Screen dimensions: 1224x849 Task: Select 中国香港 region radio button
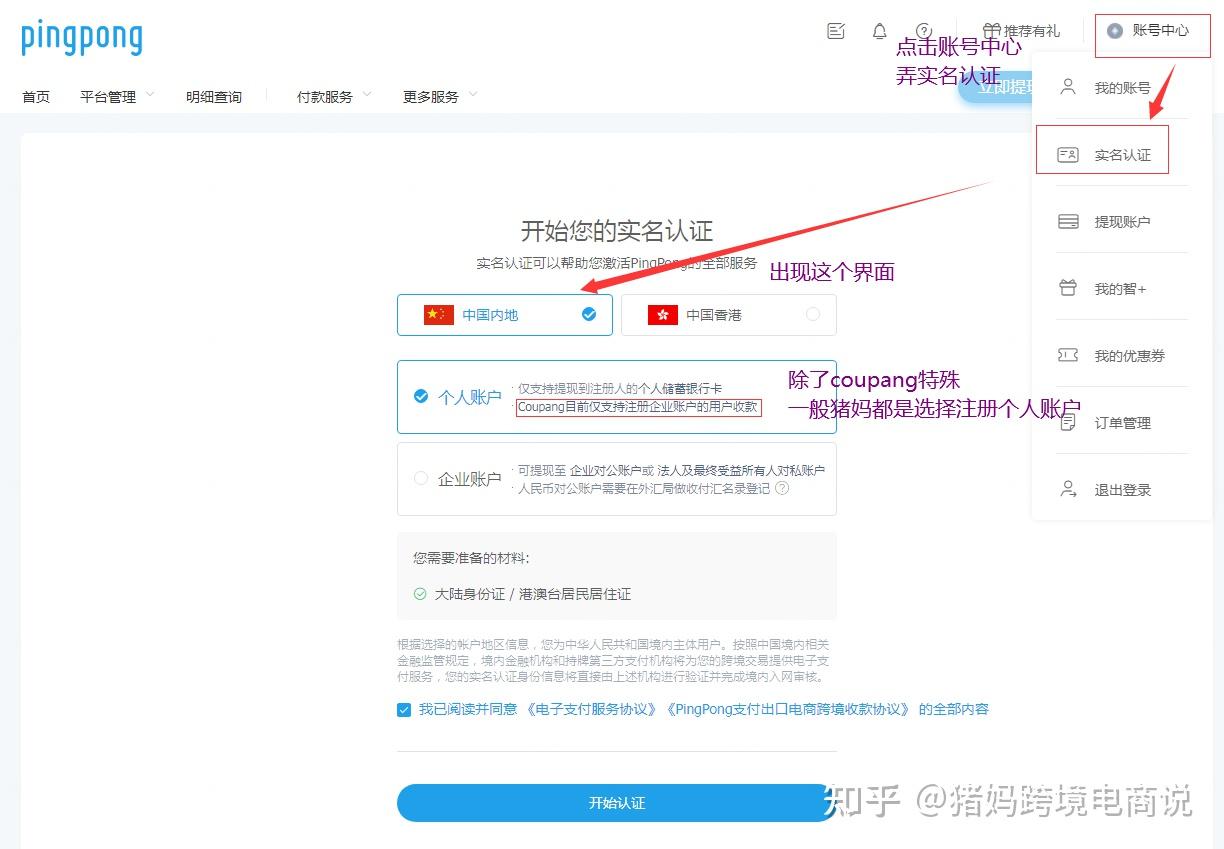813,314
